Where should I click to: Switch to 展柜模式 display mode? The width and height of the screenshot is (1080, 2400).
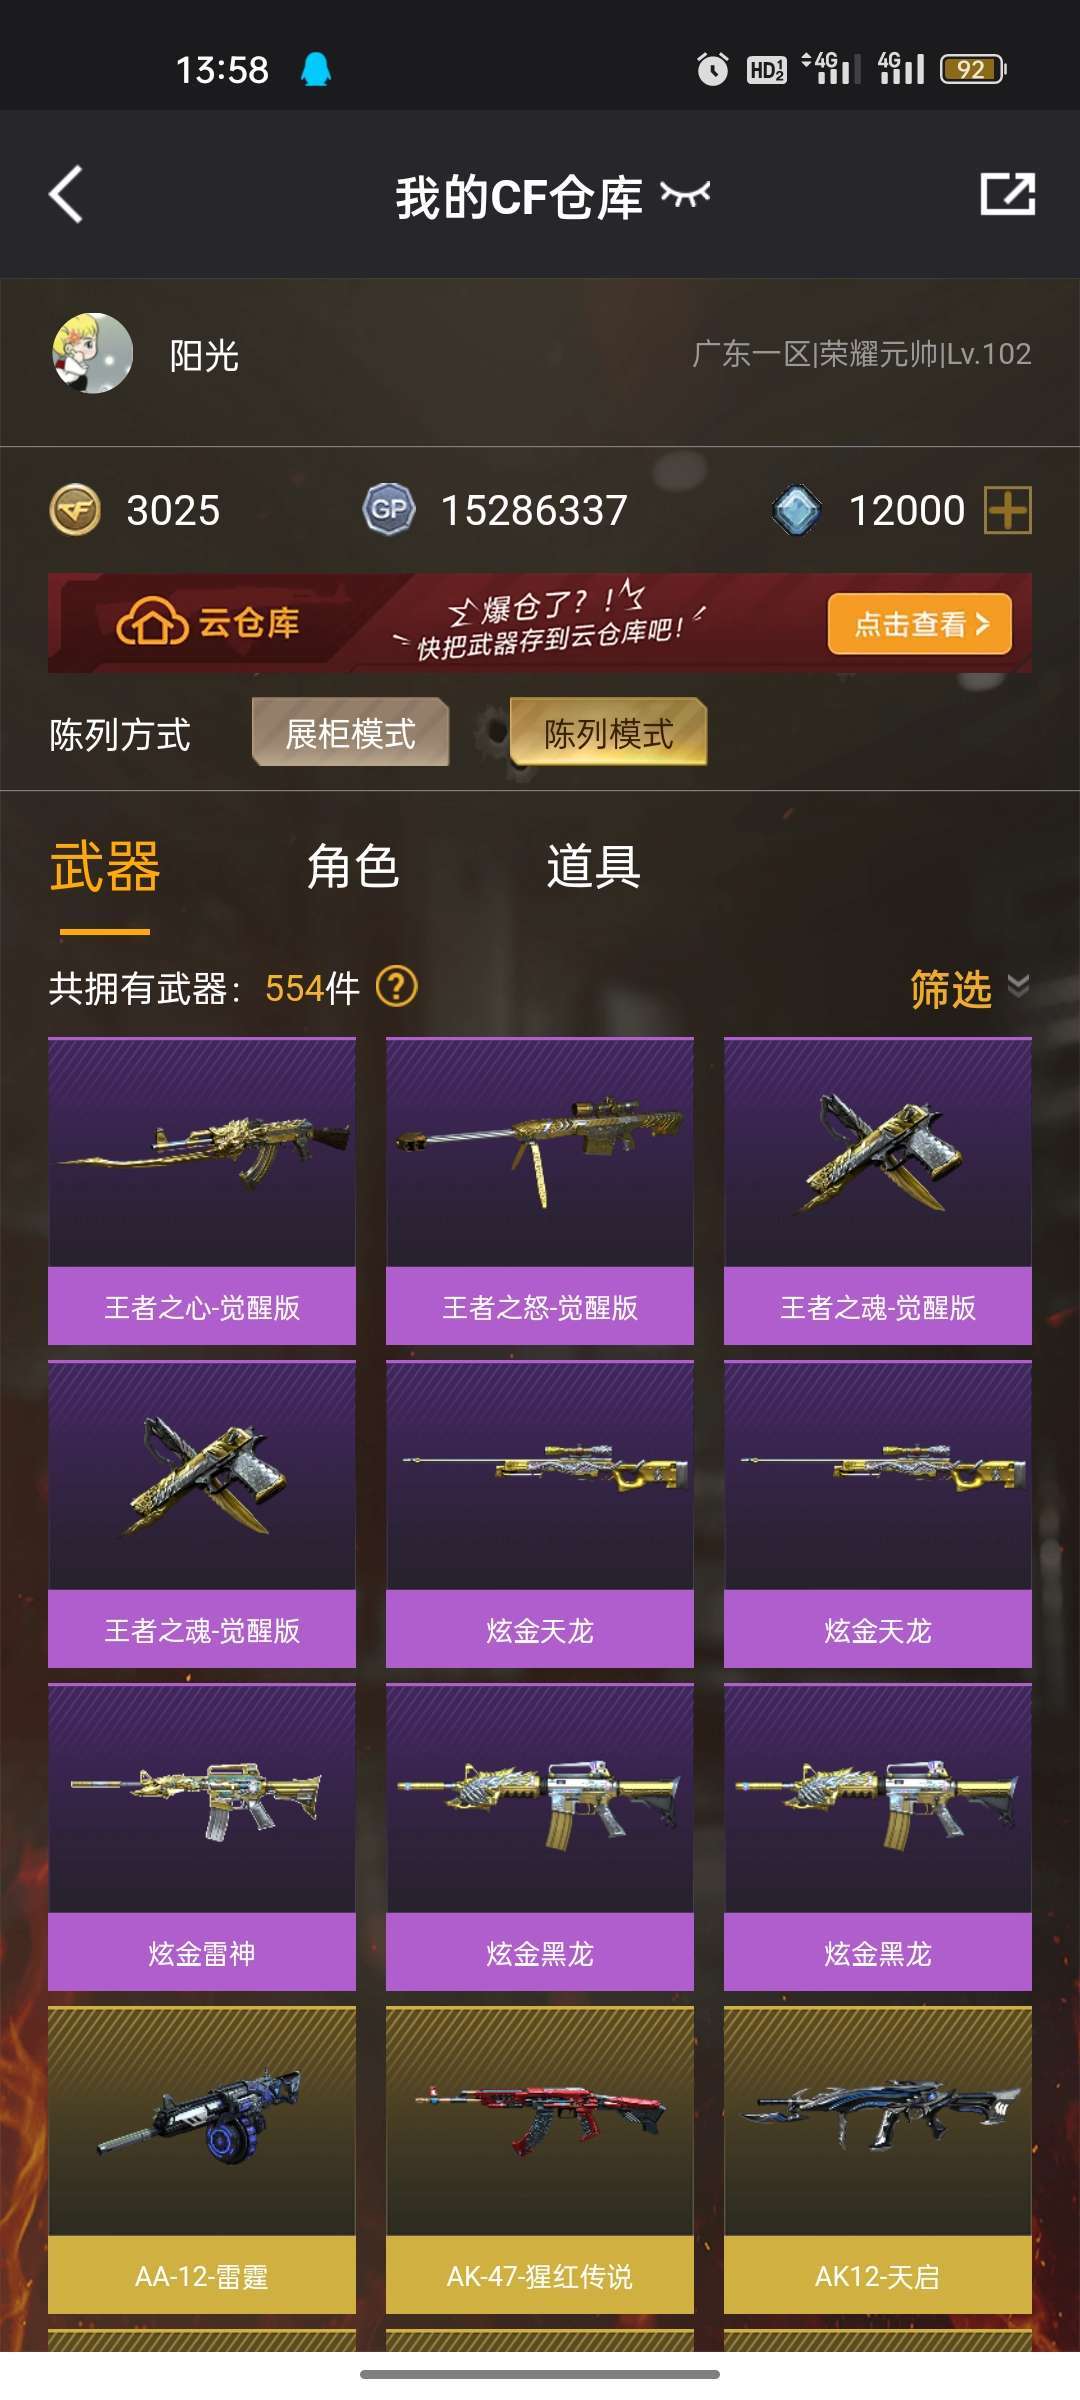coord(350,733)
